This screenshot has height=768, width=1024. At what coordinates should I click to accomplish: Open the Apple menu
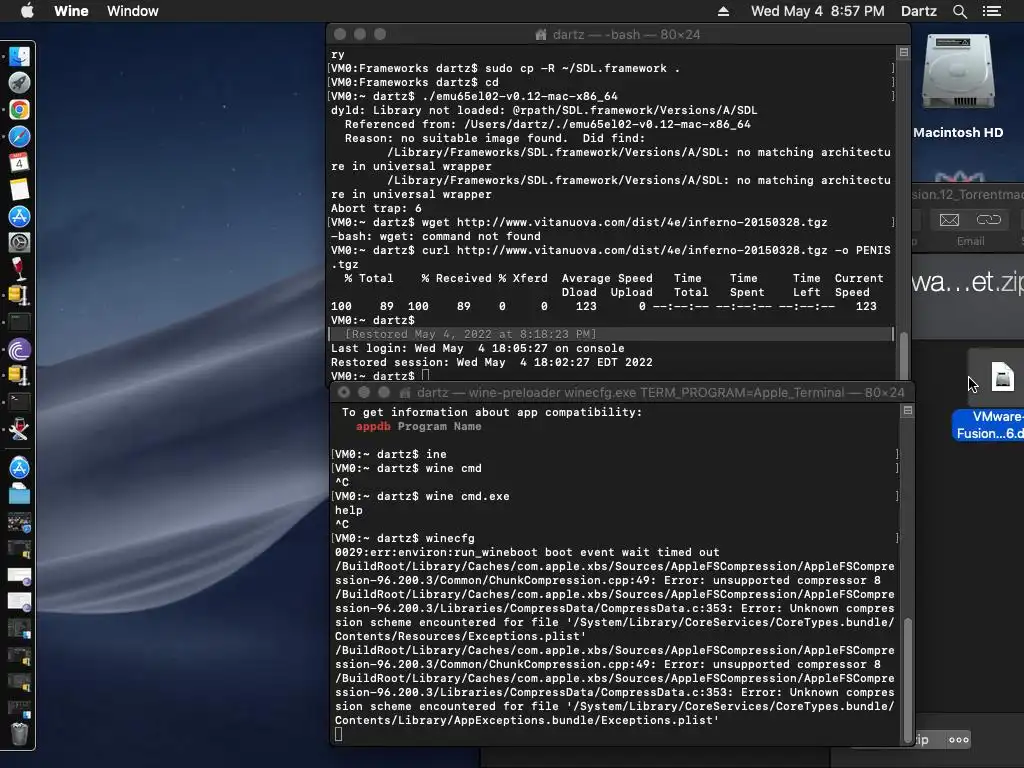(27, 11)
